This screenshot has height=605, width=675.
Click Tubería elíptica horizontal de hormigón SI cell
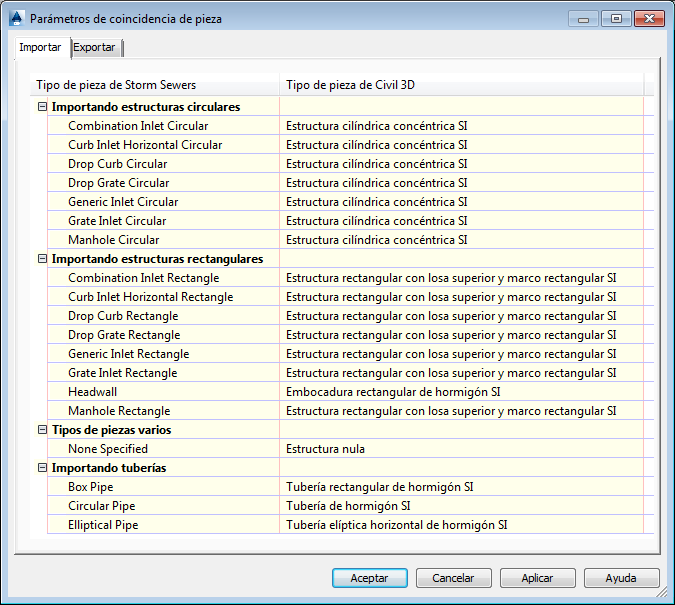(x=461, y=524)
